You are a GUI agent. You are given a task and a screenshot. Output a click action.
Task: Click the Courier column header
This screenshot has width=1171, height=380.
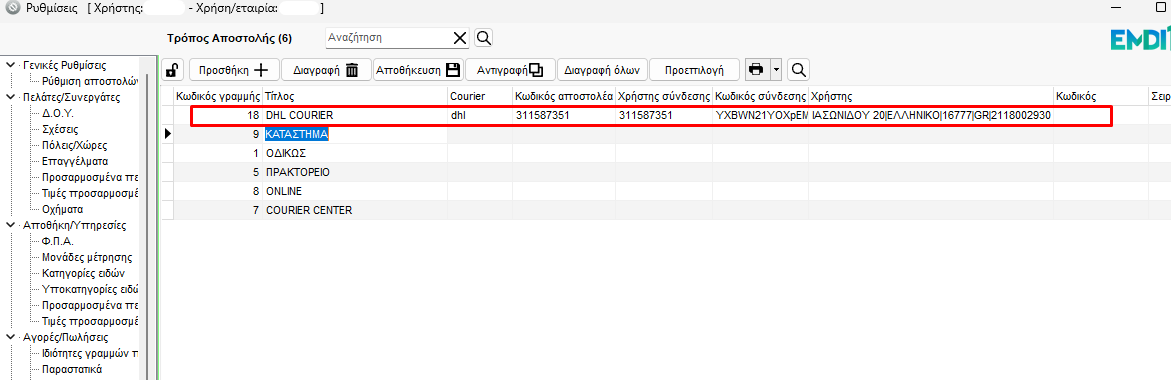tap(479, 96)
